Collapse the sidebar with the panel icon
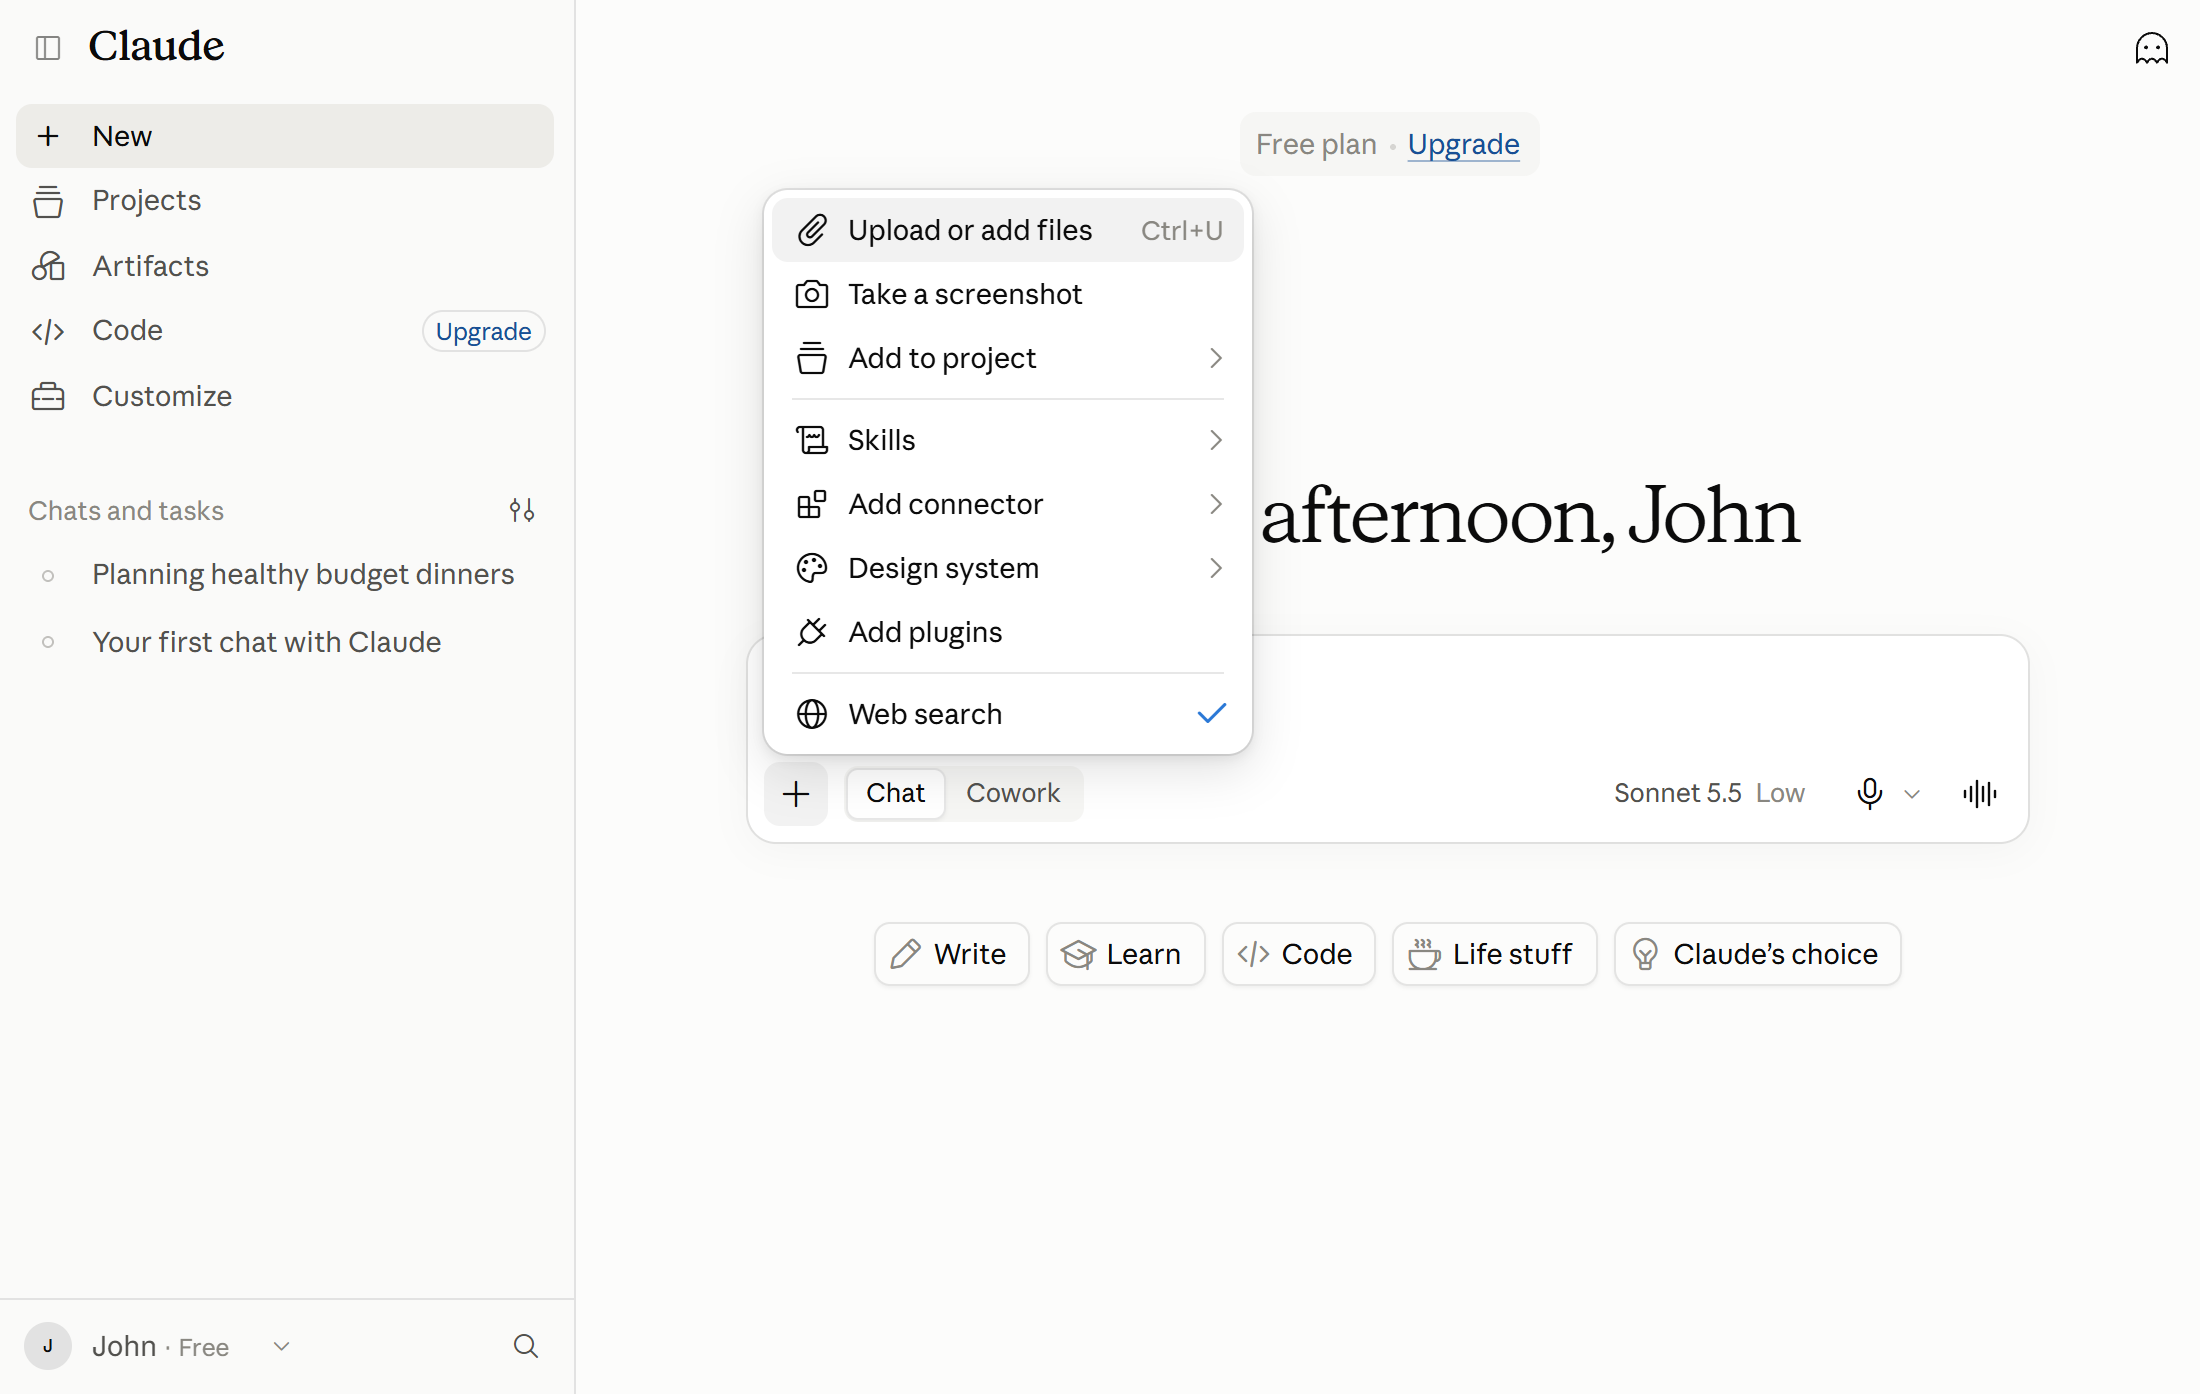The image size is (2200, 1394). tap(48, 47)
